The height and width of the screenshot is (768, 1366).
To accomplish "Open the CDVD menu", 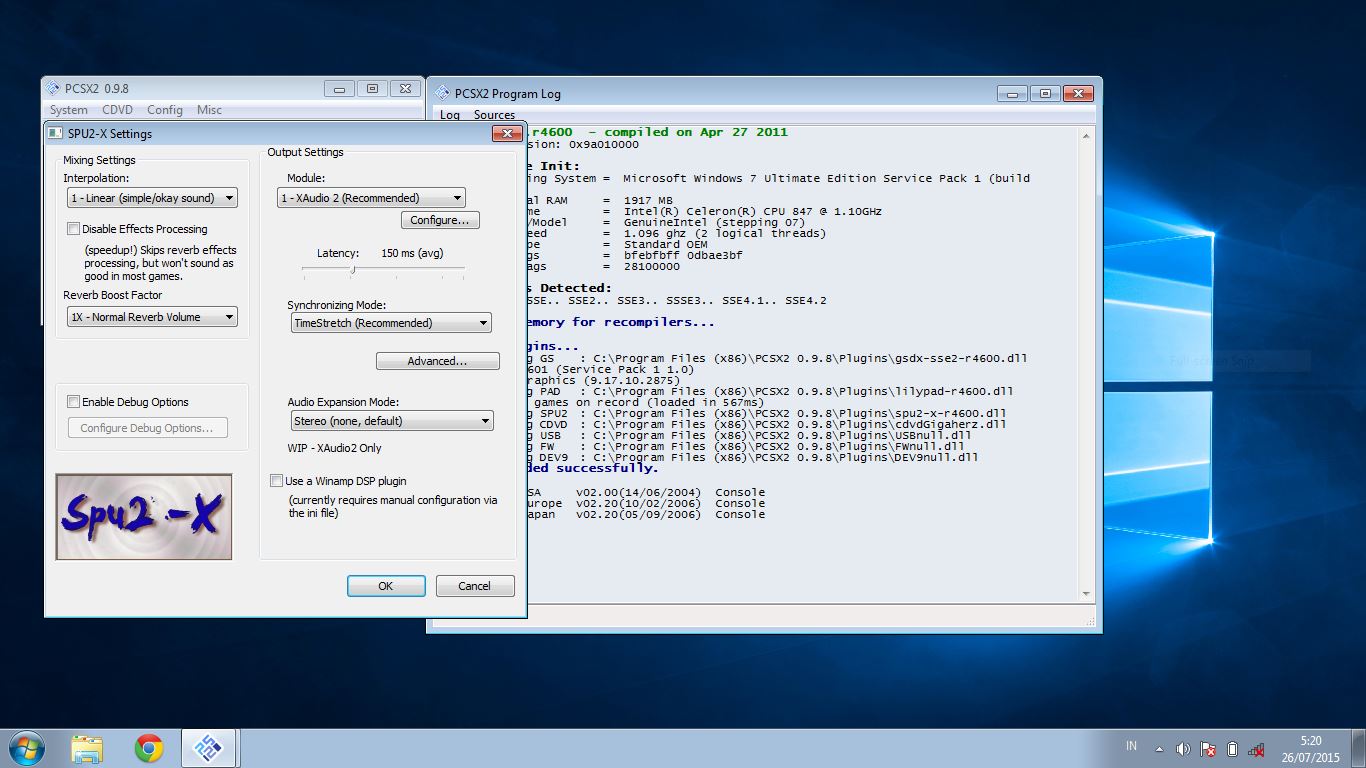I will [x=117, y=110].
